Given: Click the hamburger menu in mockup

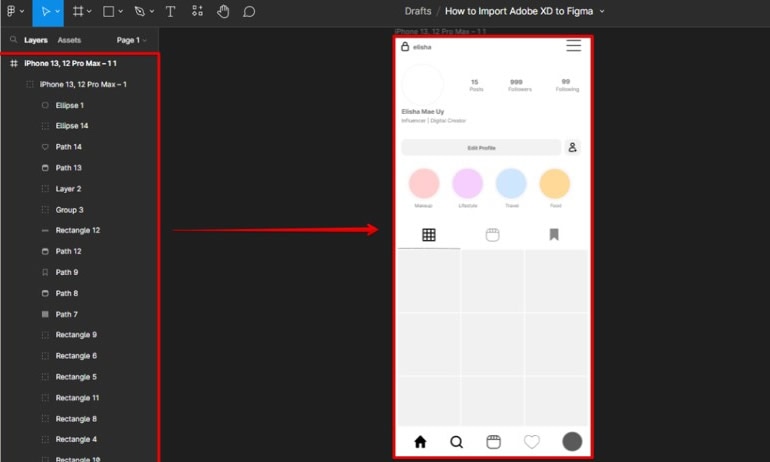Looking at the screenshot, I should point(574,46).
